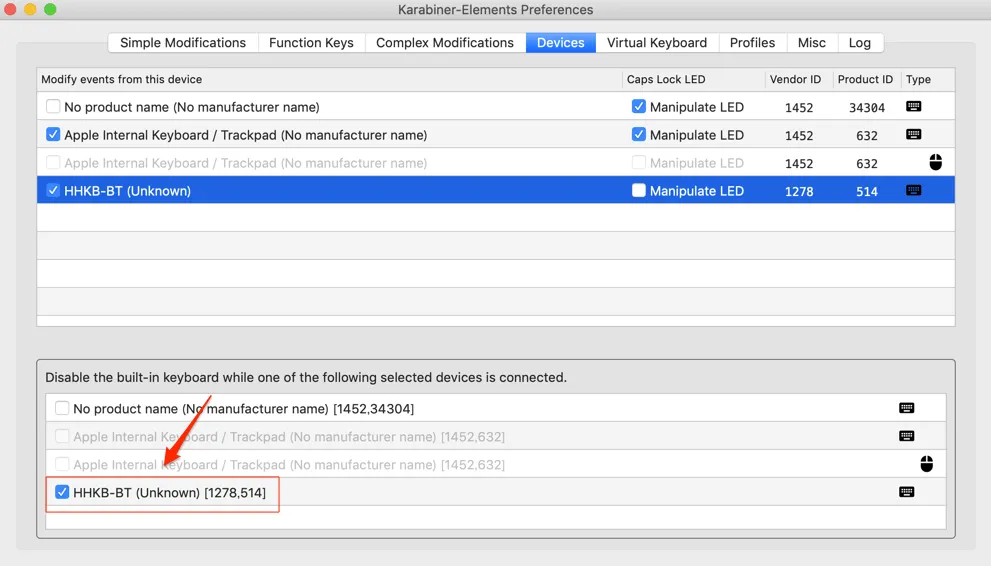This screenshot has width=991, height=566.
Task: Select the Function Keys tab
Action: (x=311, y=42)
